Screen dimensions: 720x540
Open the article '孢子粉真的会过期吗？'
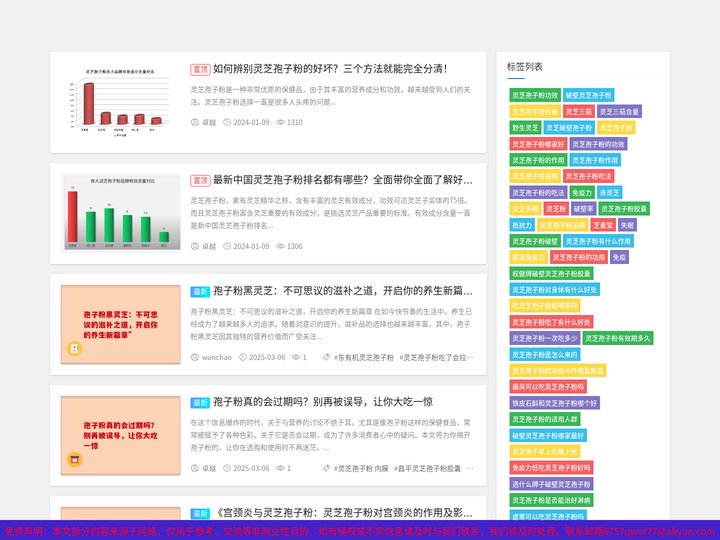tap(323, 402)
